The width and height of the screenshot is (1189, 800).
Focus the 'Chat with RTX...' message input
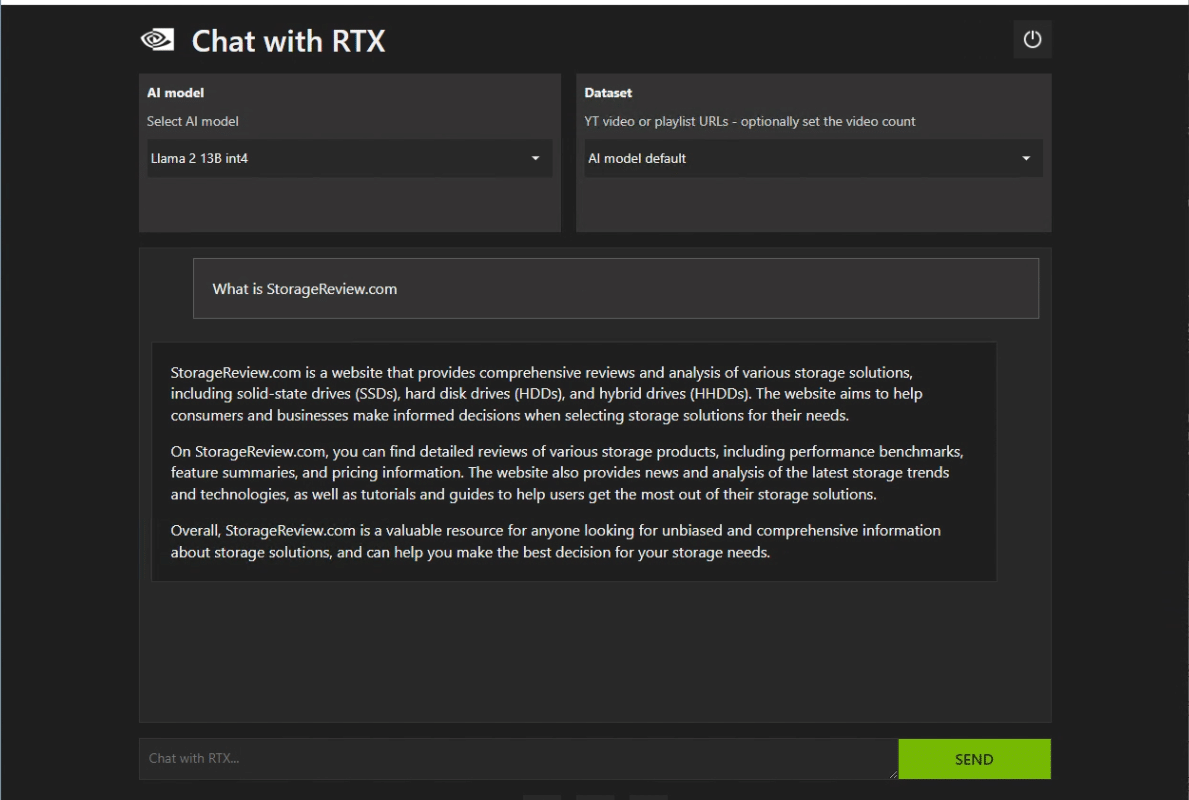(x=519, y=759)
